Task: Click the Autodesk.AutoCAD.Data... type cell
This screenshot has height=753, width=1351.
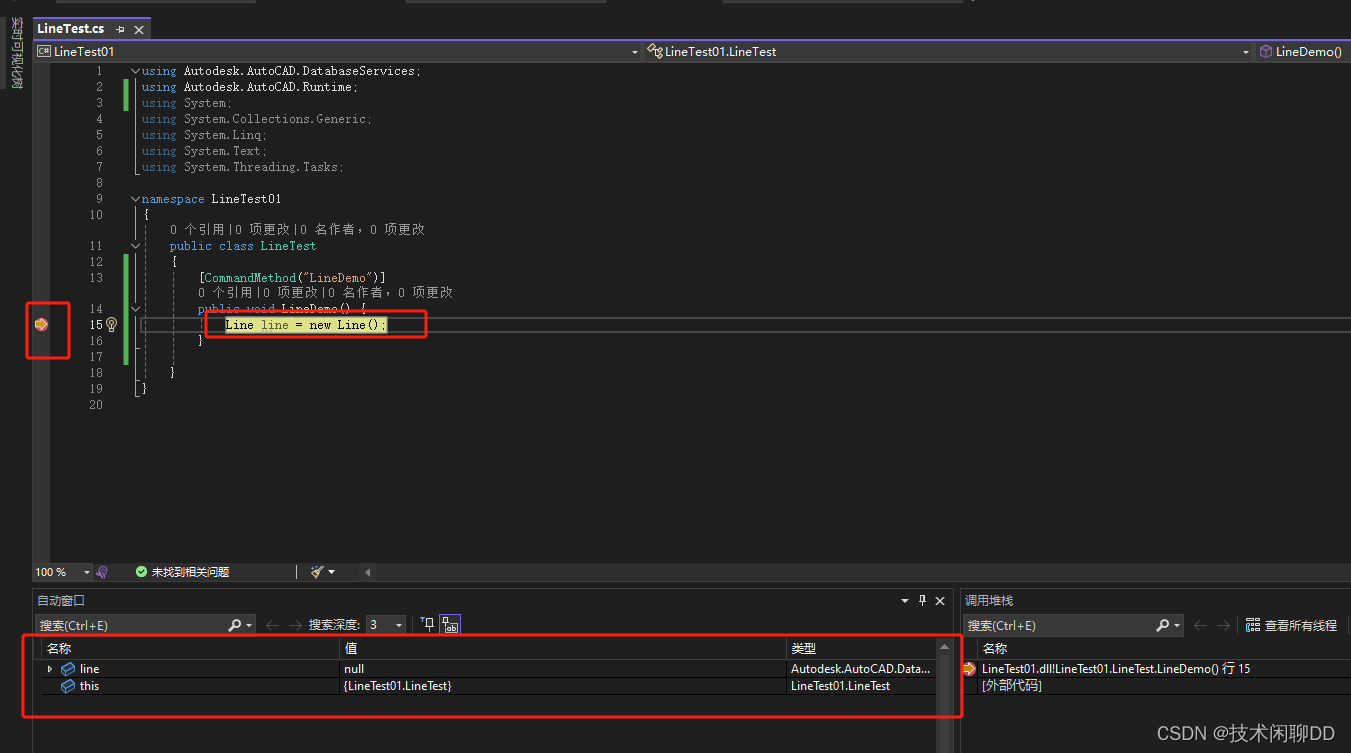Action: (x=861, y=669)
